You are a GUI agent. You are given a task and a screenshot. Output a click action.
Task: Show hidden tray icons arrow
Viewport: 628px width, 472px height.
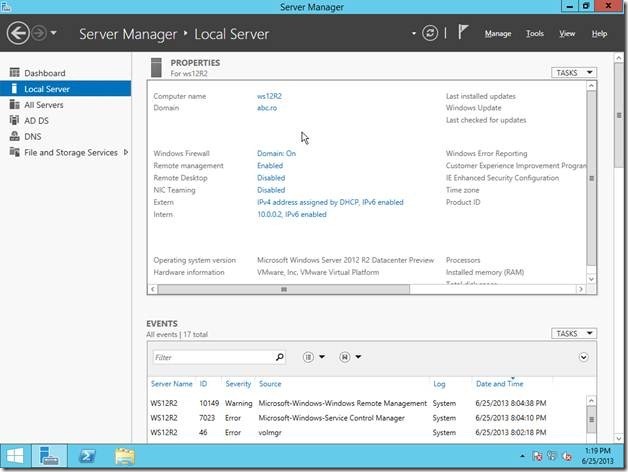coord(522,456)
